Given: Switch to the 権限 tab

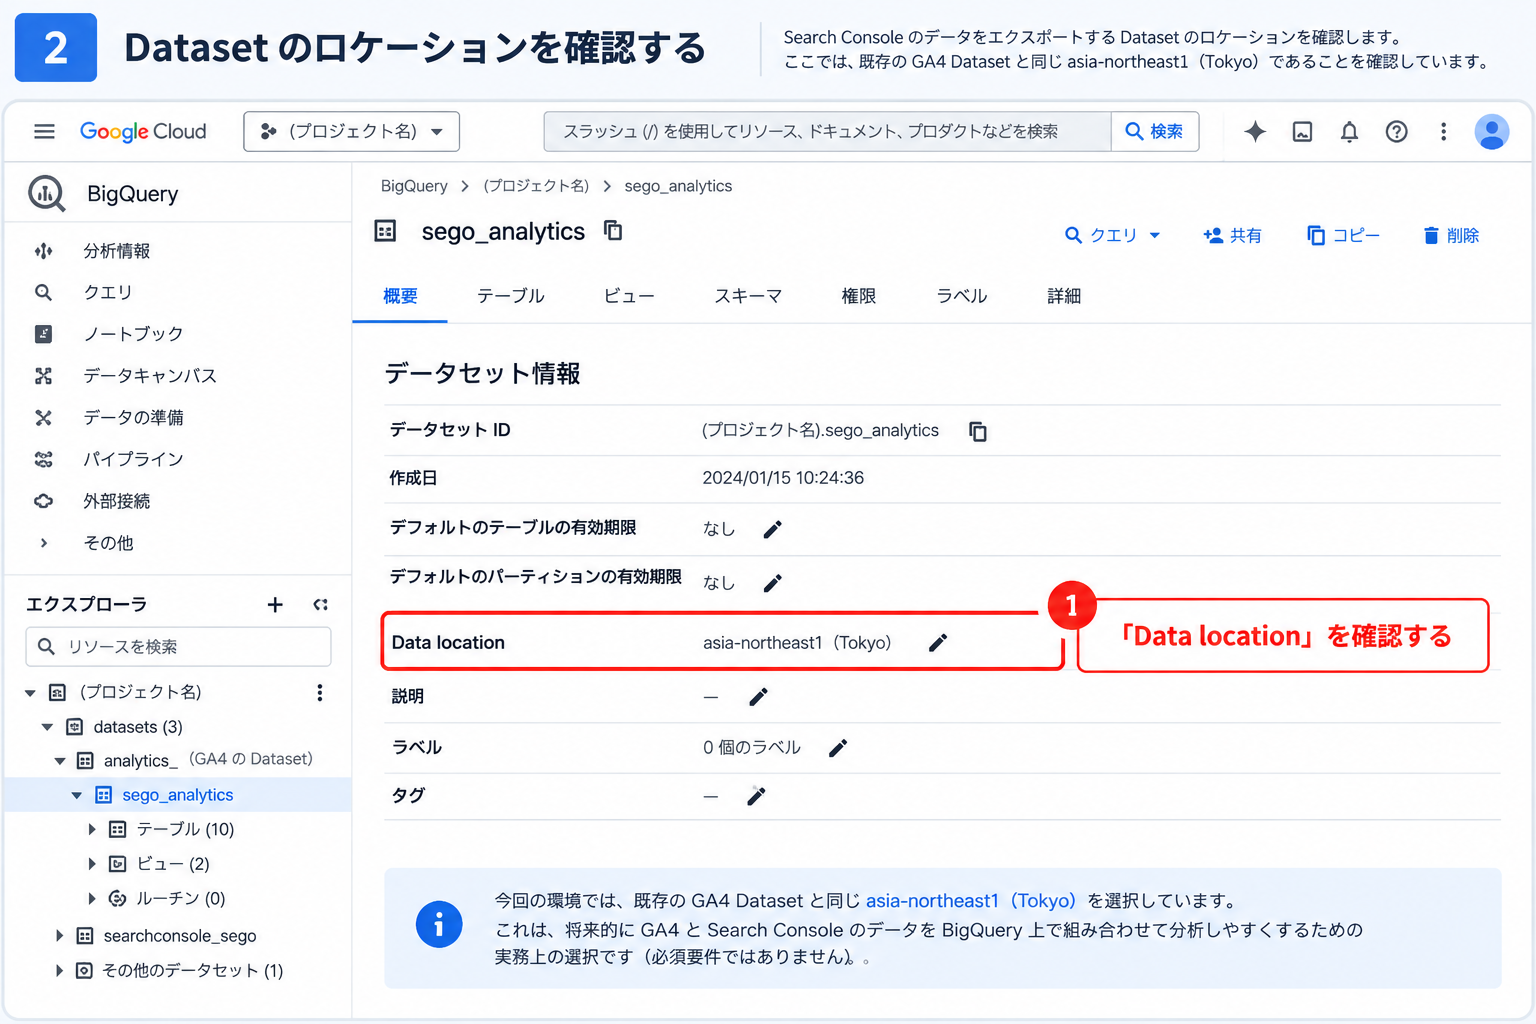Looking at the screenshot, I should [x=858, y=296].
